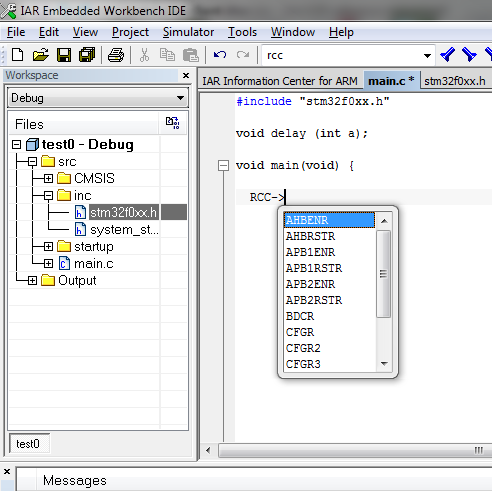Save the current file with floppy icon
This screenshot has width=492, height=491.
[64, 55]
